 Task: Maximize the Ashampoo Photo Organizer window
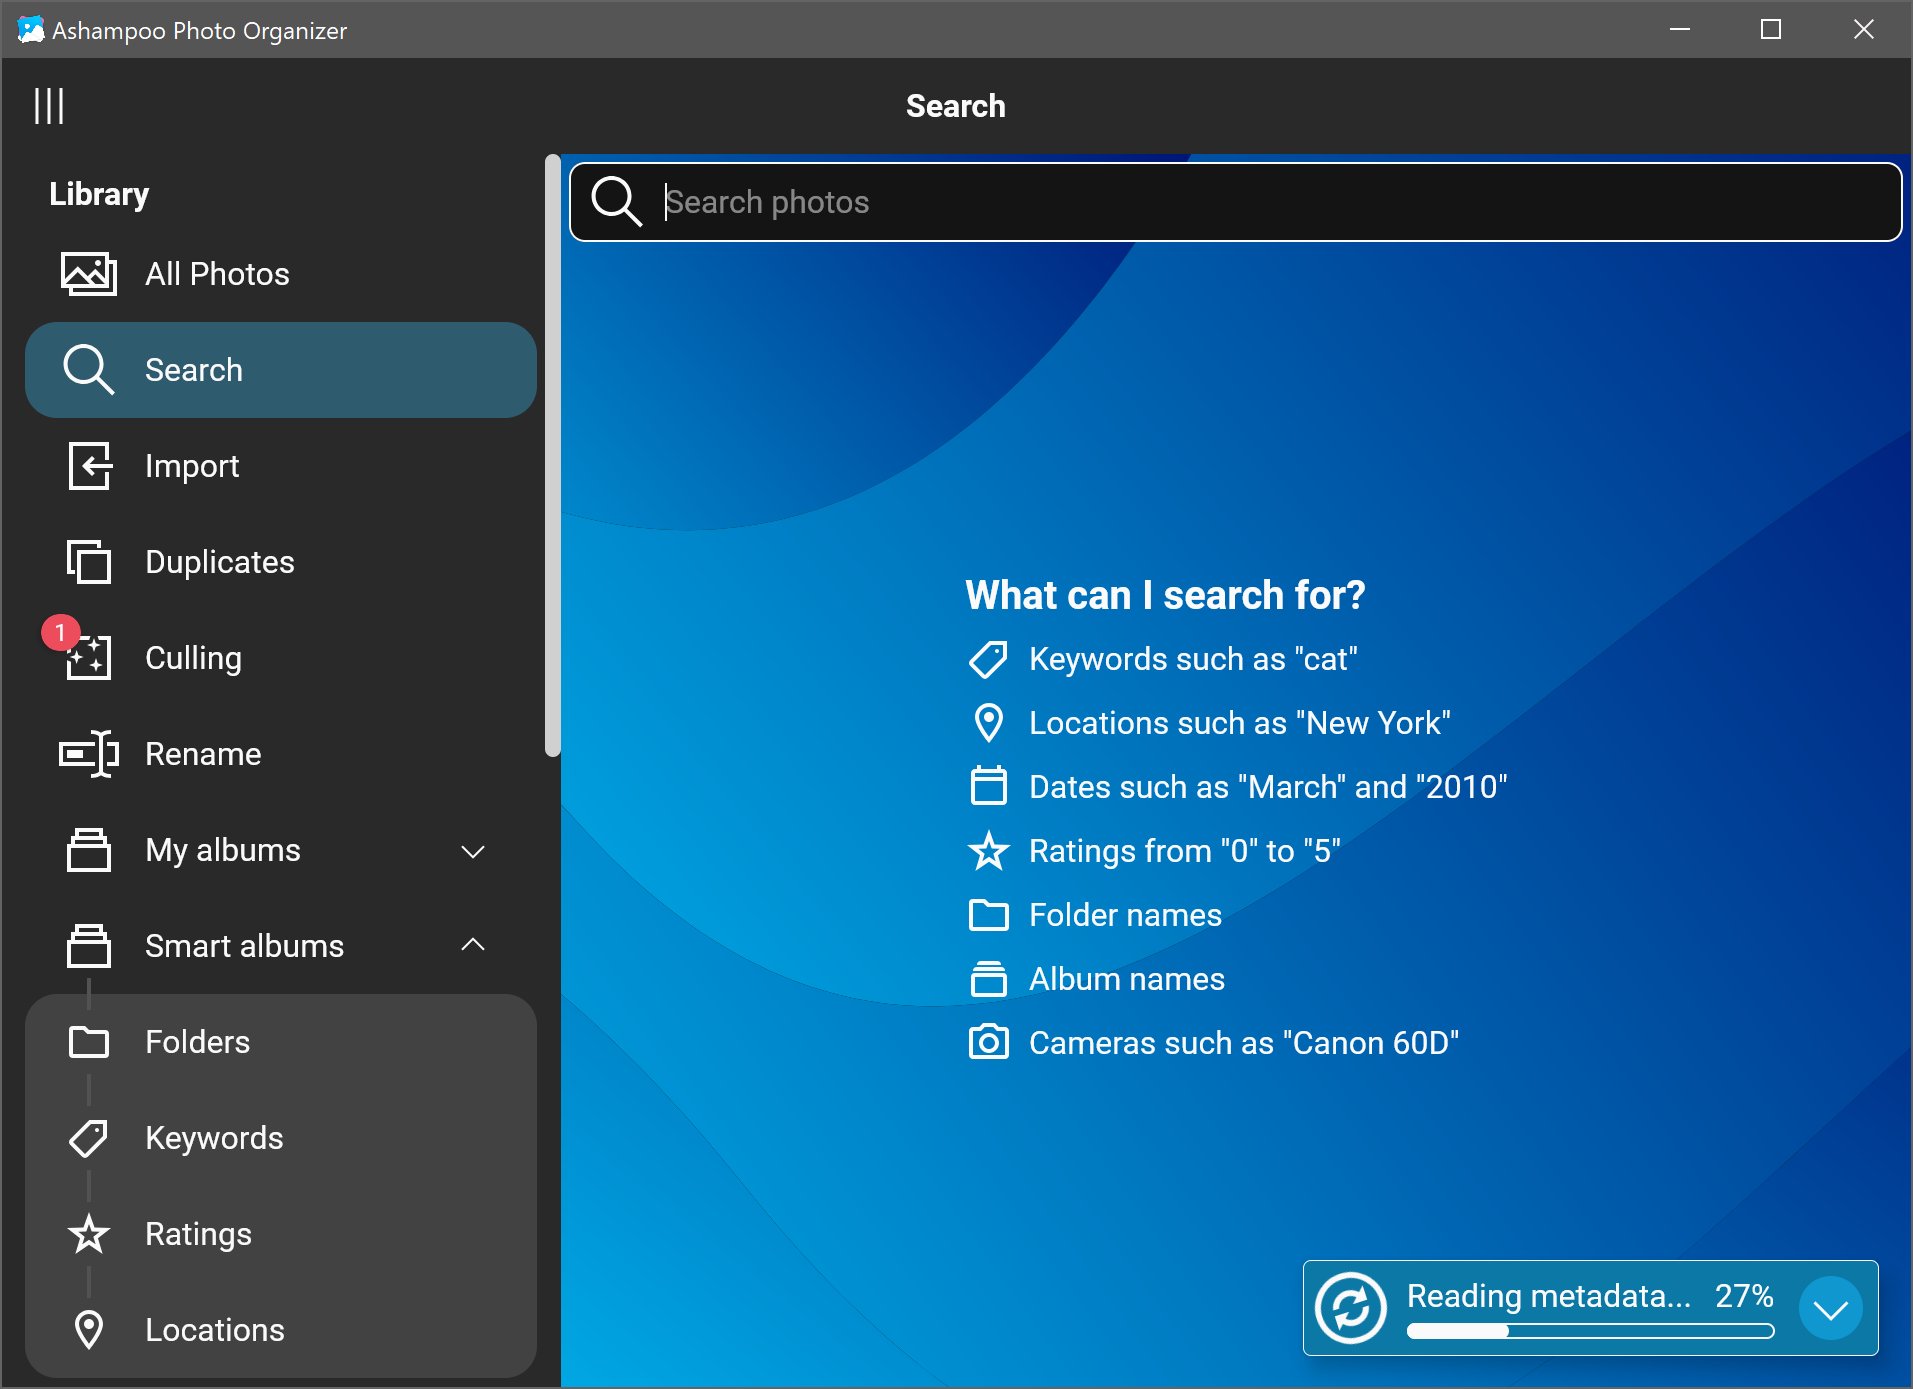[1771, 30]
